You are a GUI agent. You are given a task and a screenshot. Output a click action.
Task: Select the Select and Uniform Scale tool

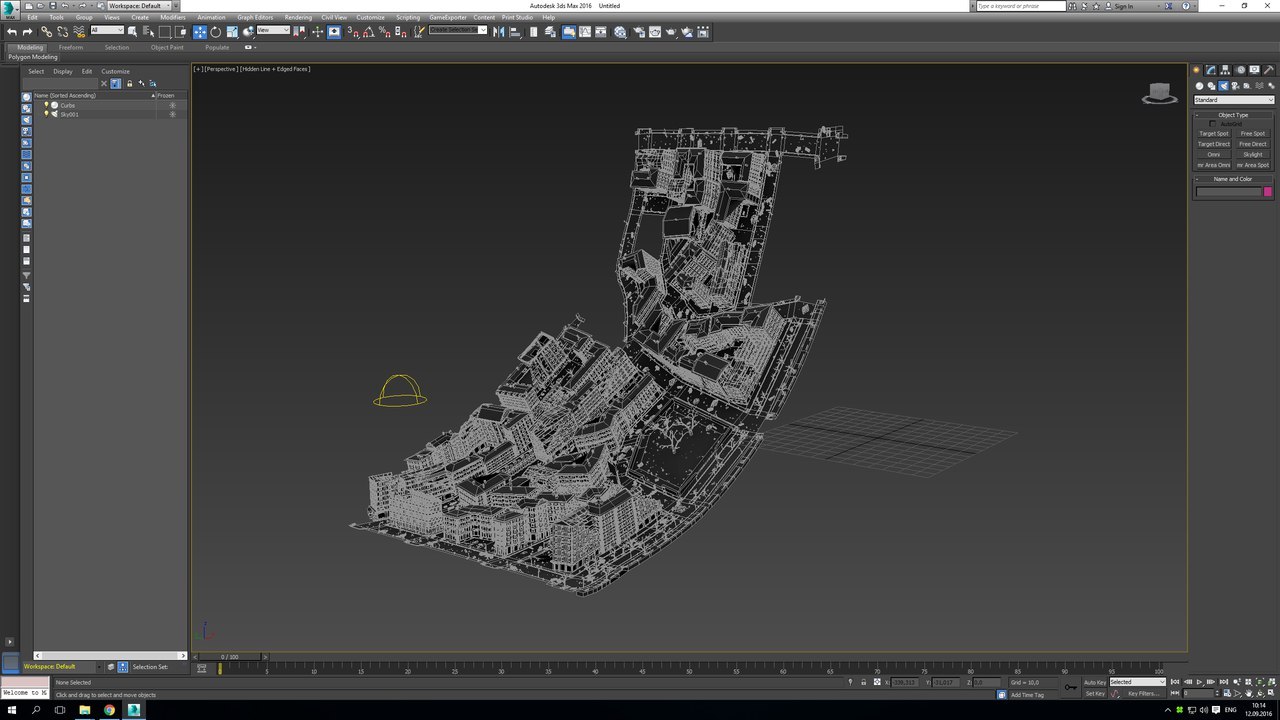232,32
